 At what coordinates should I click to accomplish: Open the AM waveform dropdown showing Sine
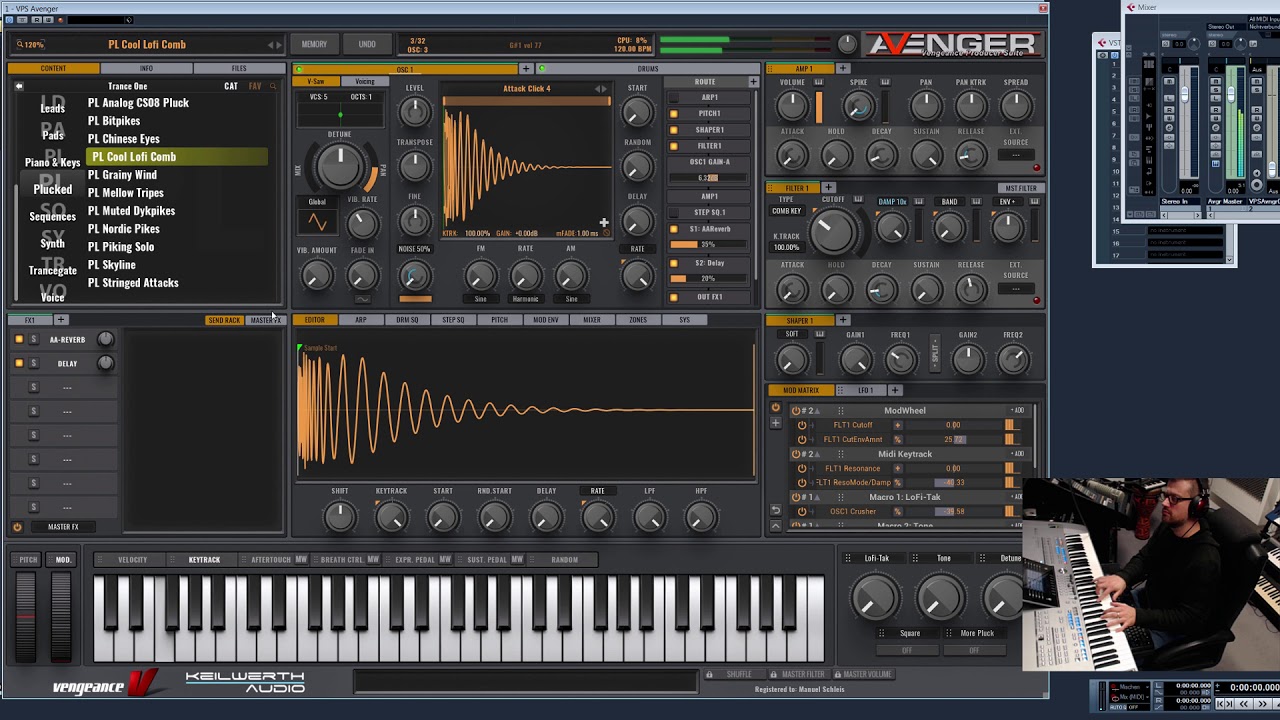point(571,299)
